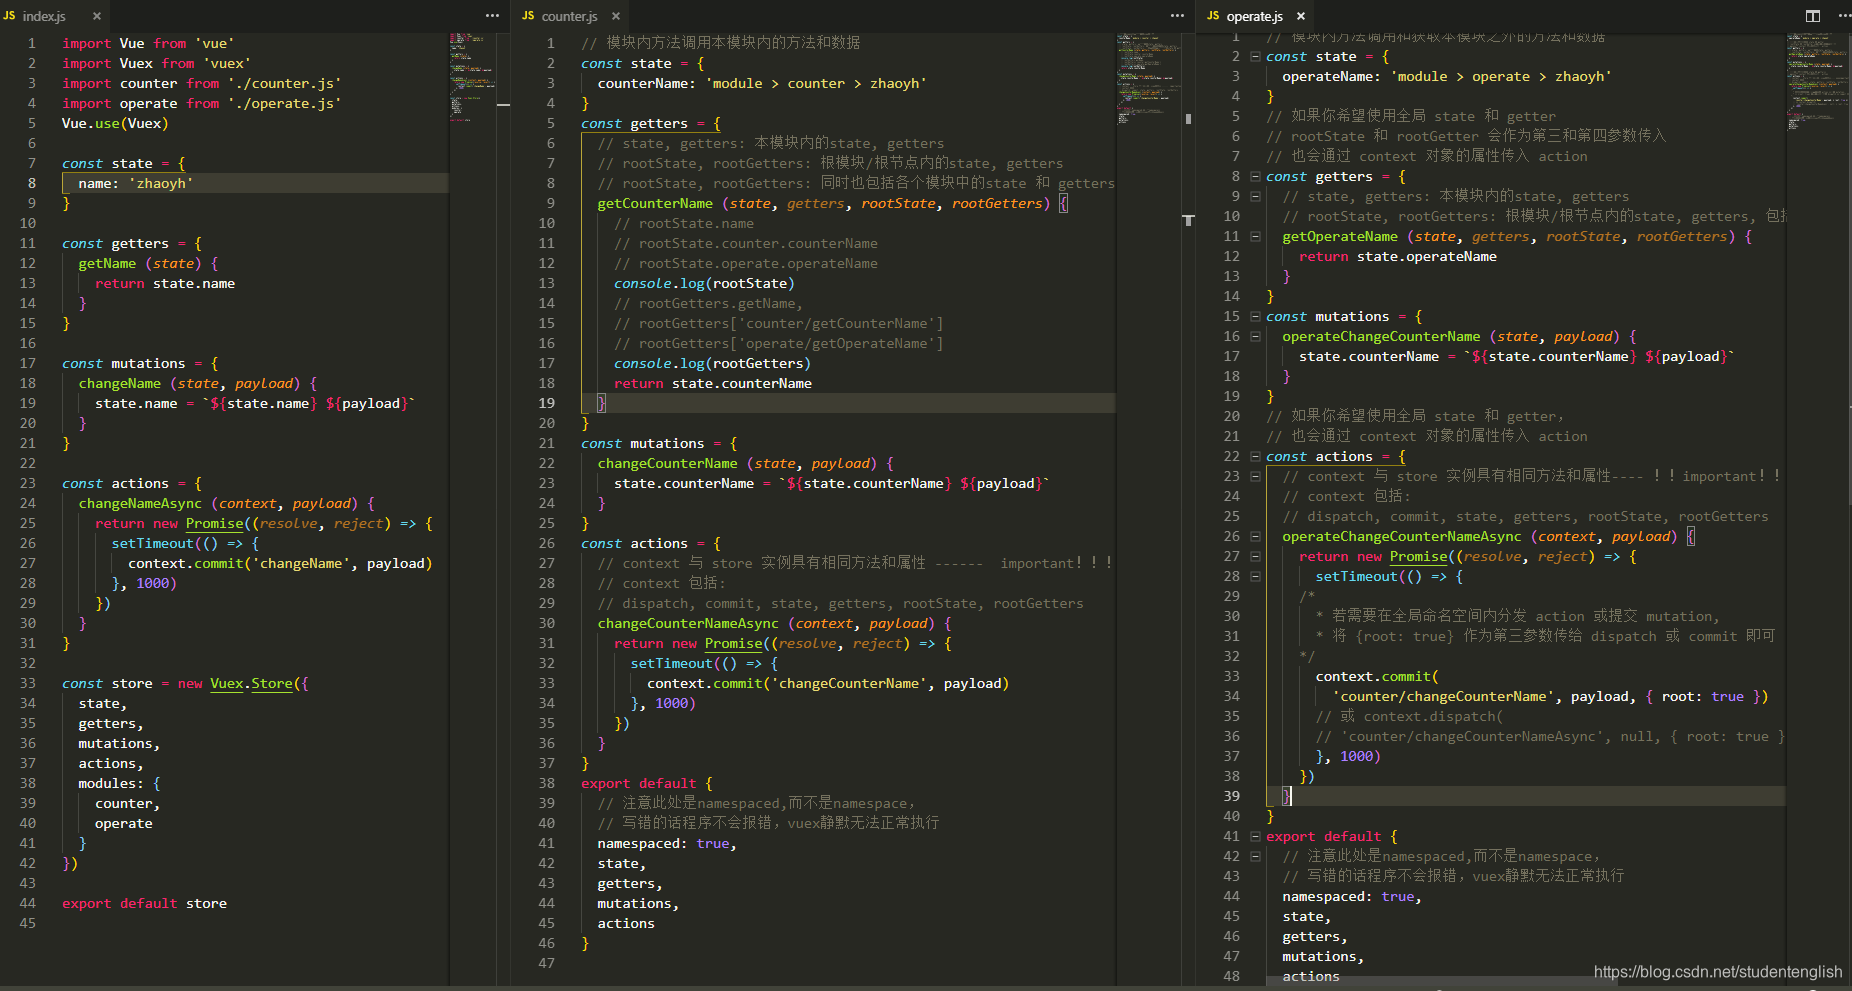Close the operate.js tab
1852x991 pixels.
click(x=1301, y=16)
